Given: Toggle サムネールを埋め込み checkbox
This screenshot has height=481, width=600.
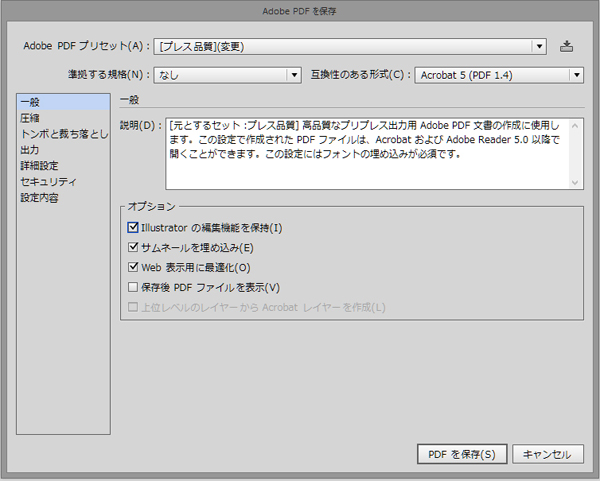Looking at the screenshot, I should click(133, 247).
